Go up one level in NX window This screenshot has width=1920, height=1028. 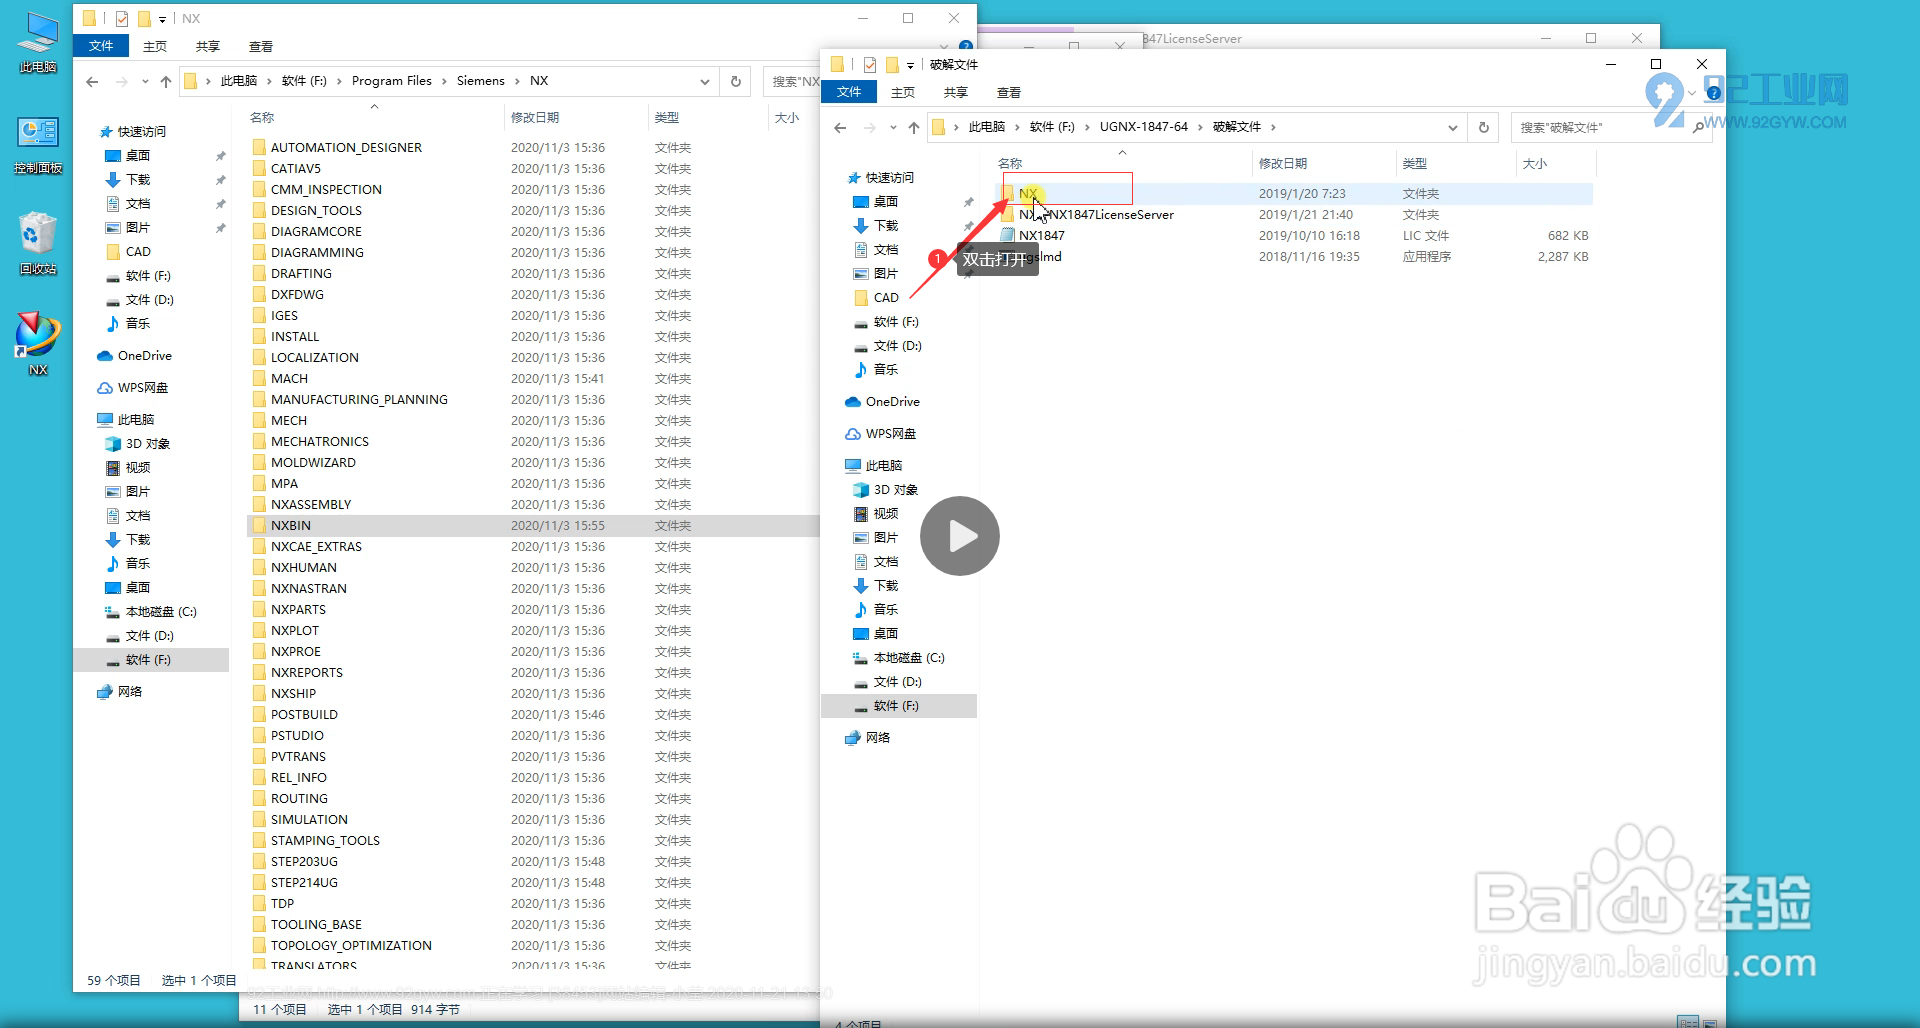(166, 81)
